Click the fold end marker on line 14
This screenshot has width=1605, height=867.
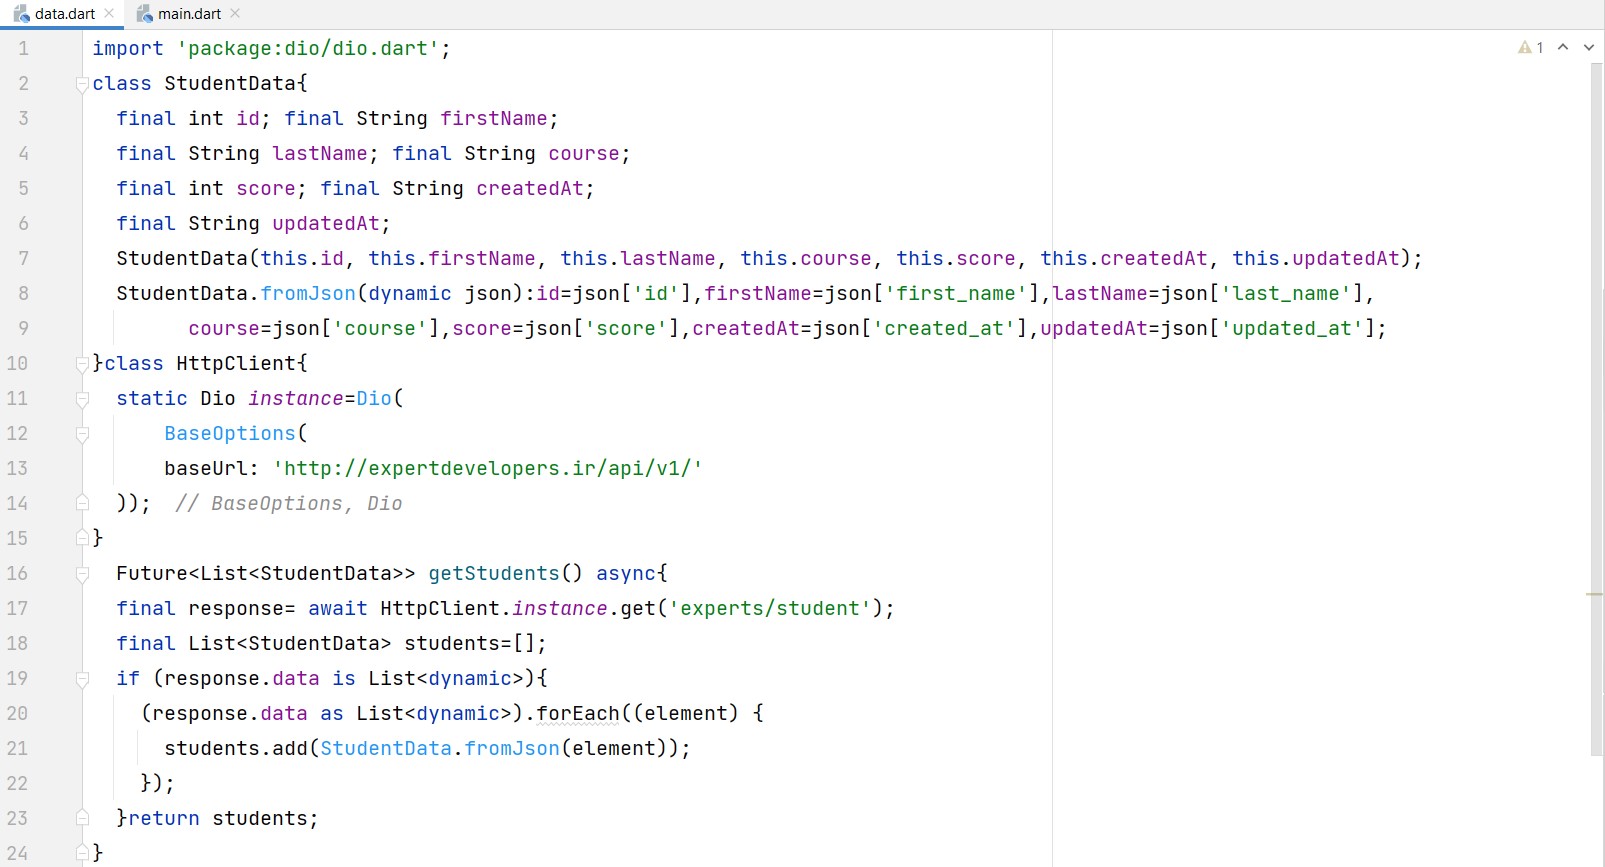pyautogui.click(x=82, y=502)
